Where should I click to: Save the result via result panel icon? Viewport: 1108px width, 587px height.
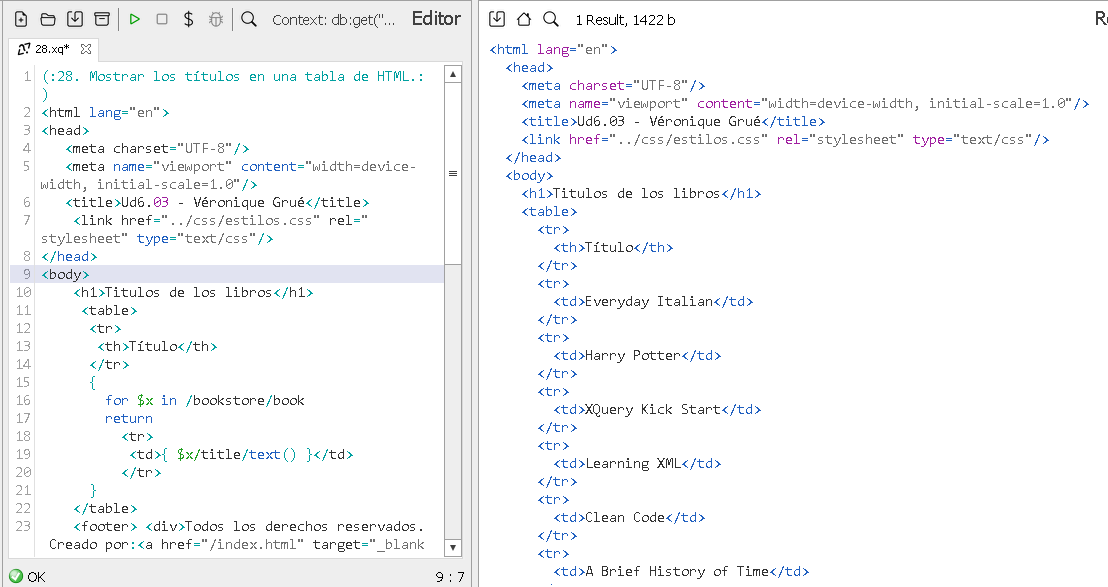(x=497, y=19)
